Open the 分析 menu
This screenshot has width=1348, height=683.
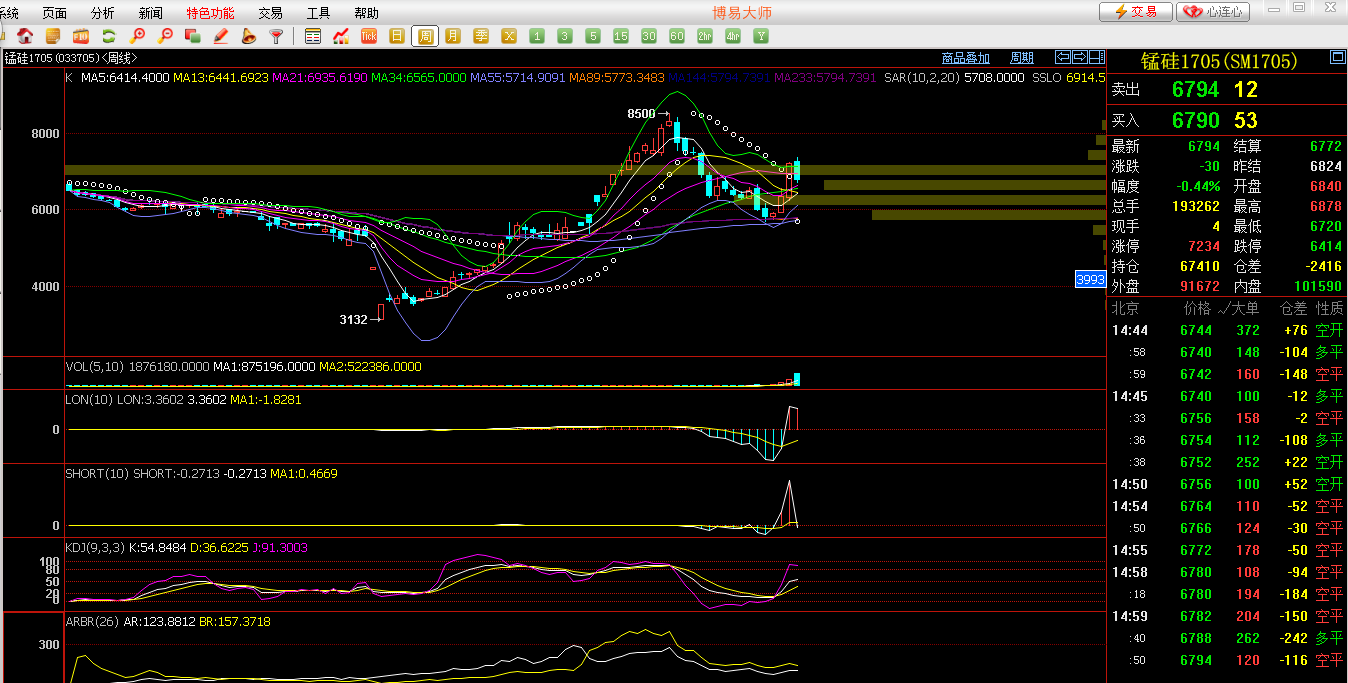(102, 13)
